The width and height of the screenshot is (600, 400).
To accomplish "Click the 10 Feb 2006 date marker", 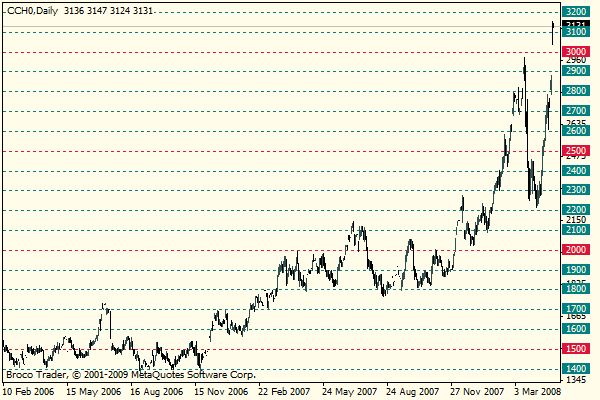I will pos(29,392).
